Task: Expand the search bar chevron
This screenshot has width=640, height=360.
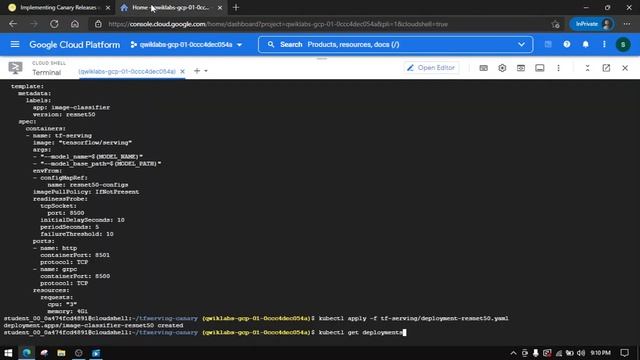Action: coord(521,44)
